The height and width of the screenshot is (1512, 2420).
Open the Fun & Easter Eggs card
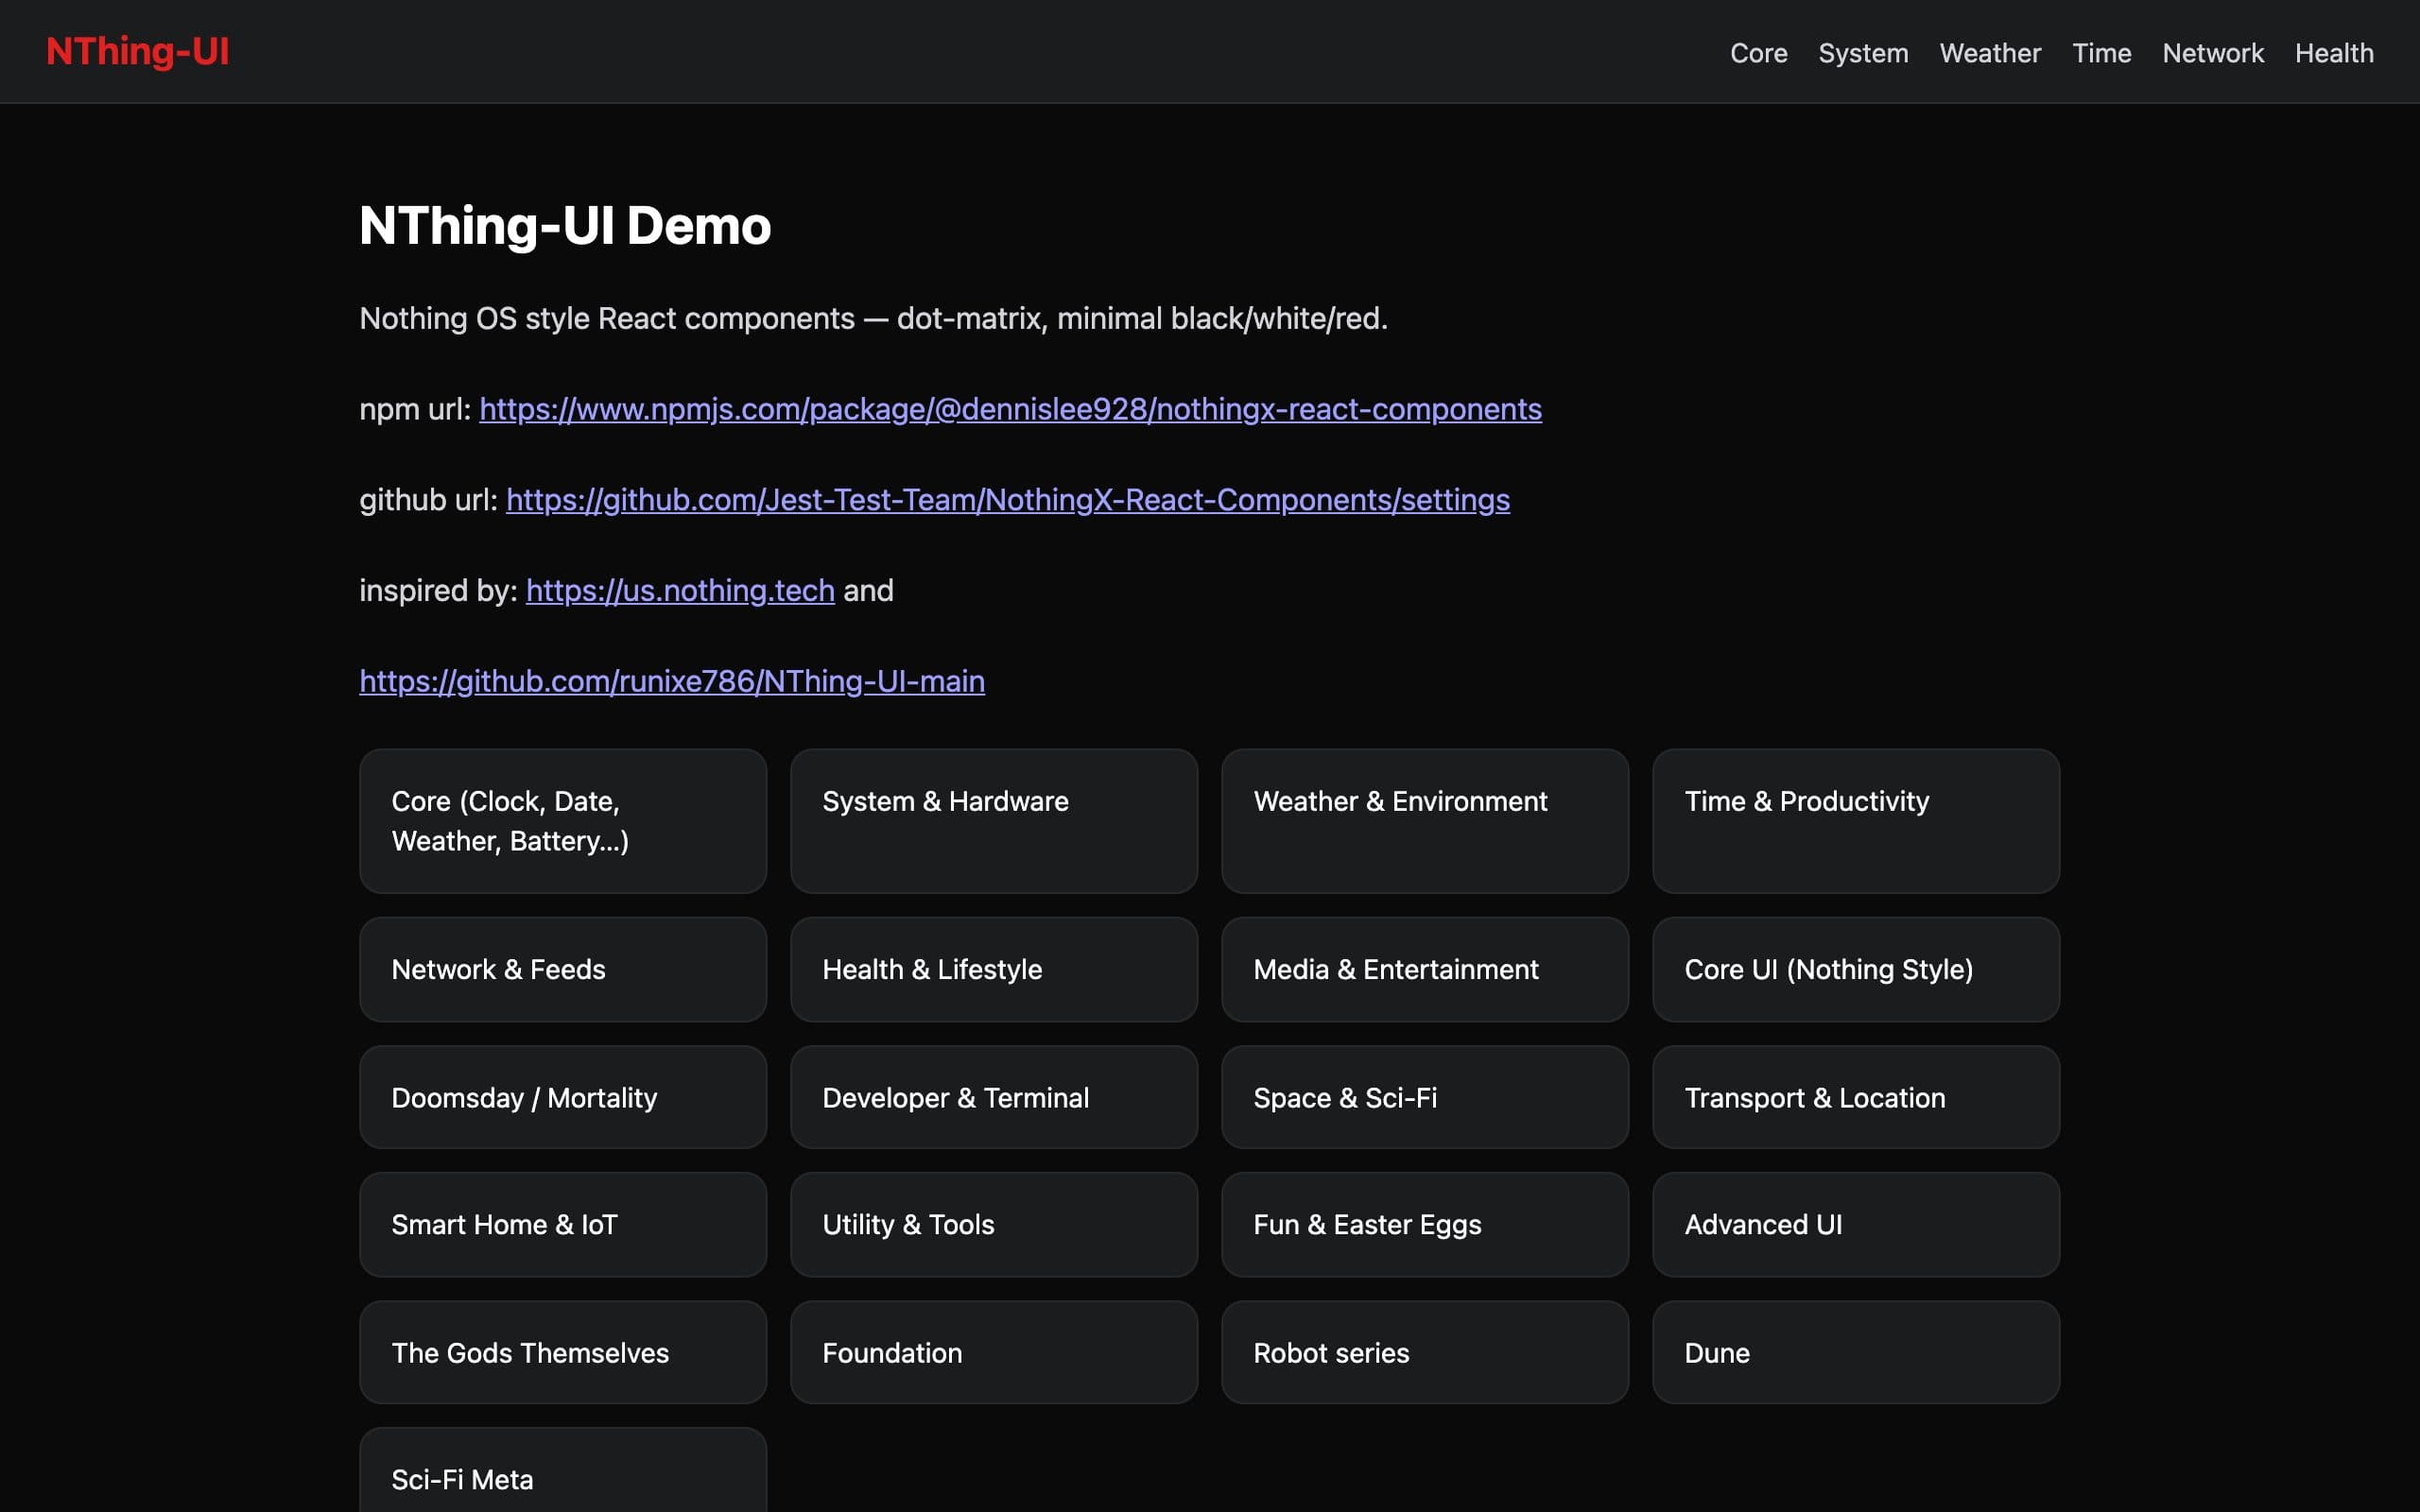coord(1425,1224)
